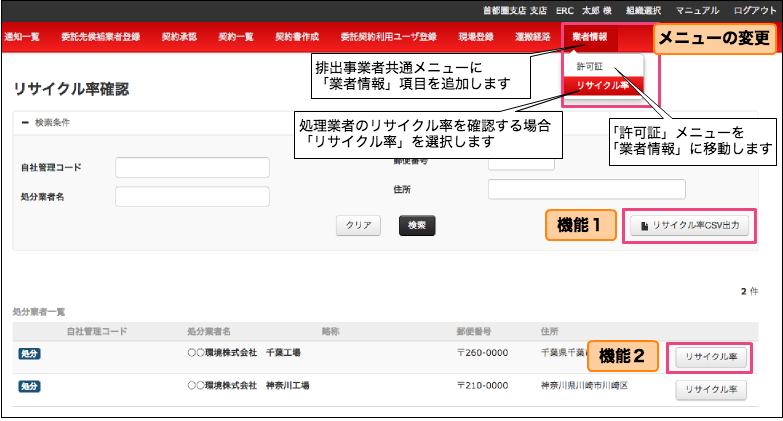Go to the 契約一覧 tab
Image resolution: width=783 pixels, height=421 pixels.
coord(235,37)
